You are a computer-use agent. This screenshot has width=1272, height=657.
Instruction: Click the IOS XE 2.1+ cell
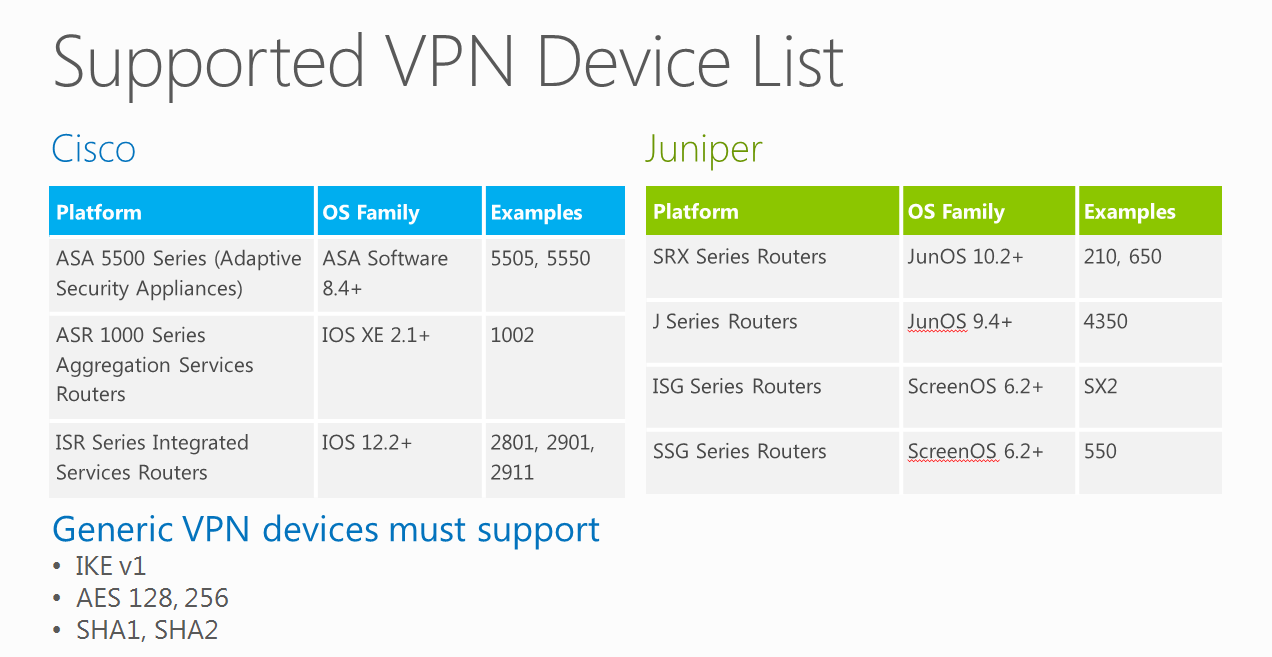(400, 366)
